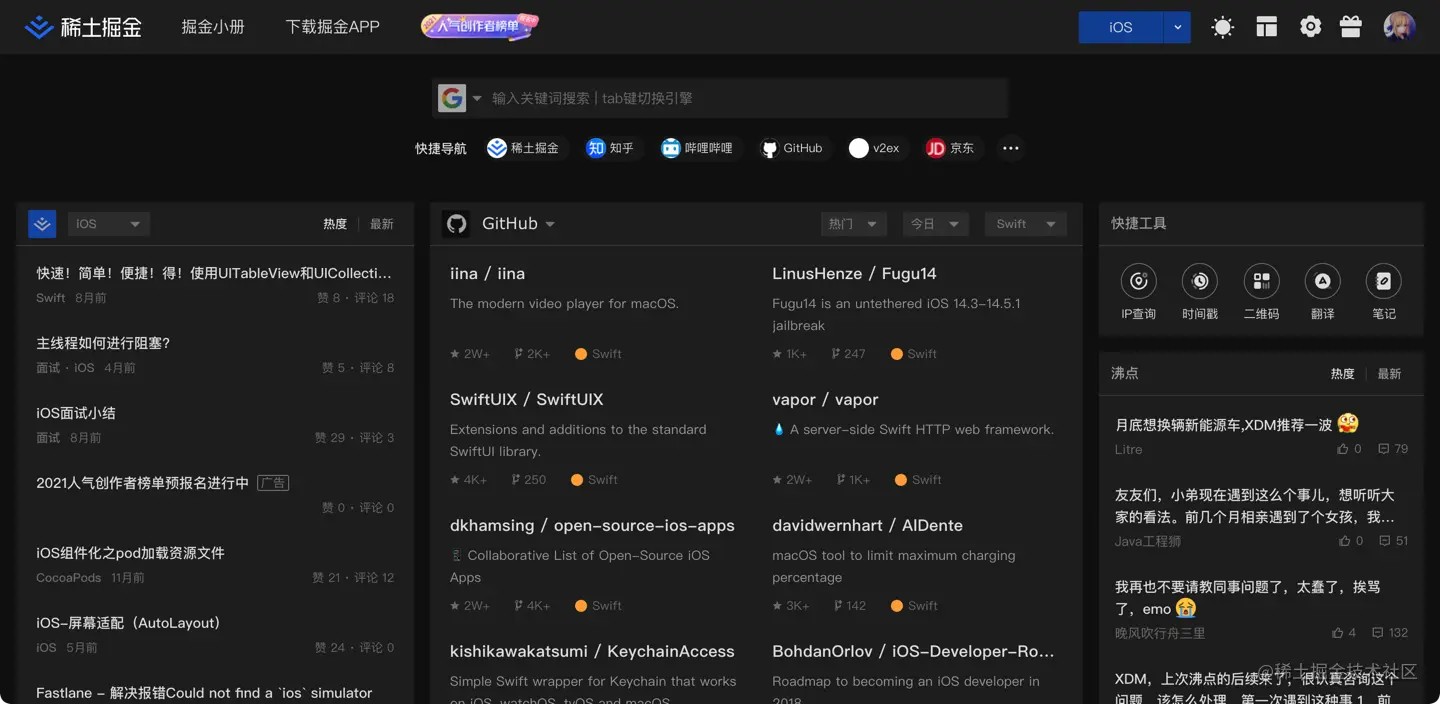The image size is (1440, 704).
Task: Open user avatar profile menu
Action: (x=1399, y=27)
